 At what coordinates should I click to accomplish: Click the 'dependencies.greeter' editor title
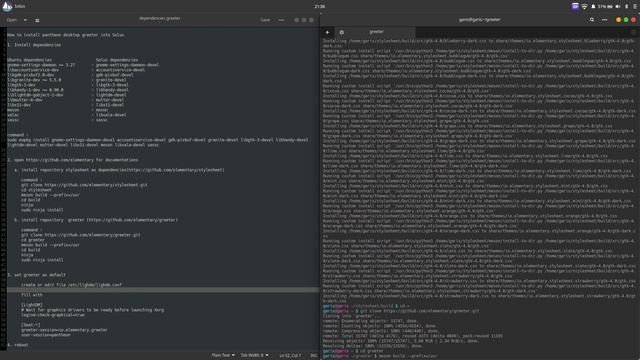click(160, 18)
